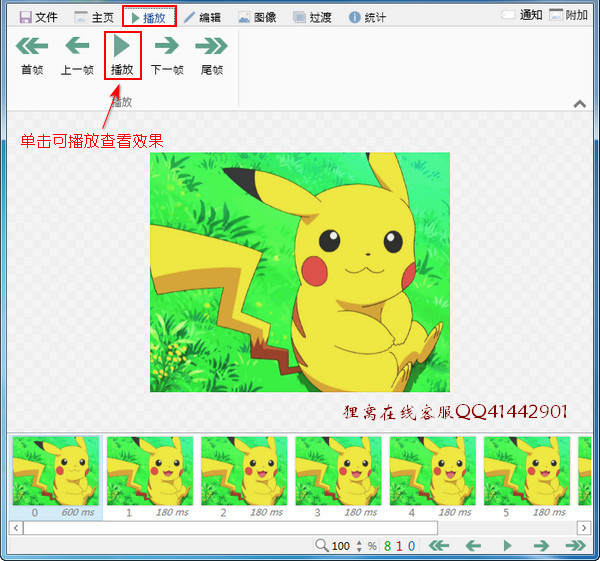Viewport: 600px width, 561px height.
Task: Open the 统计 (Statistics) tab
Action: pyautogui.click(x=367, y=17)
